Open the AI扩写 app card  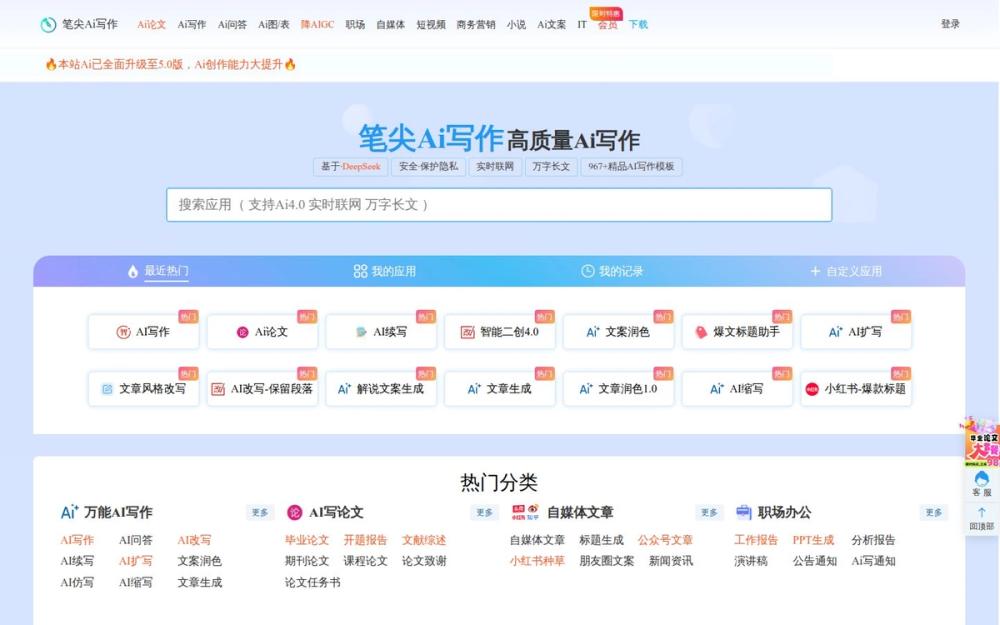(856, 332)
